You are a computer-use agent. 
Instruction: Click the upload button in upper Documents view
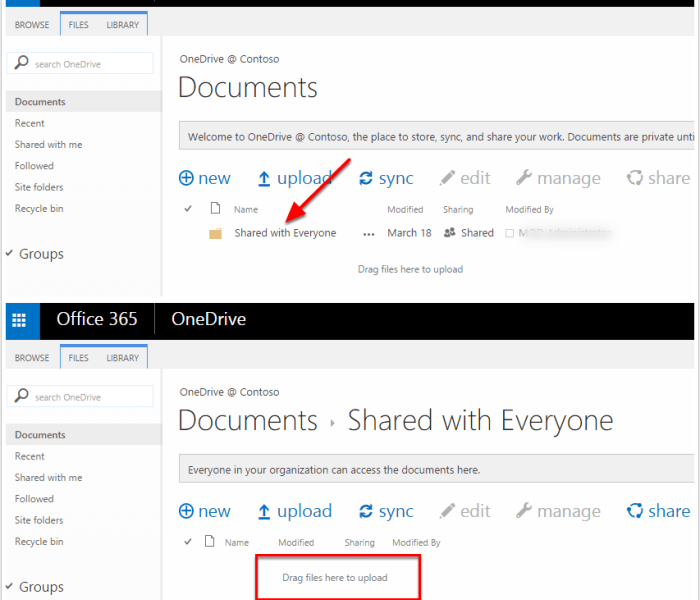(295, 178)
